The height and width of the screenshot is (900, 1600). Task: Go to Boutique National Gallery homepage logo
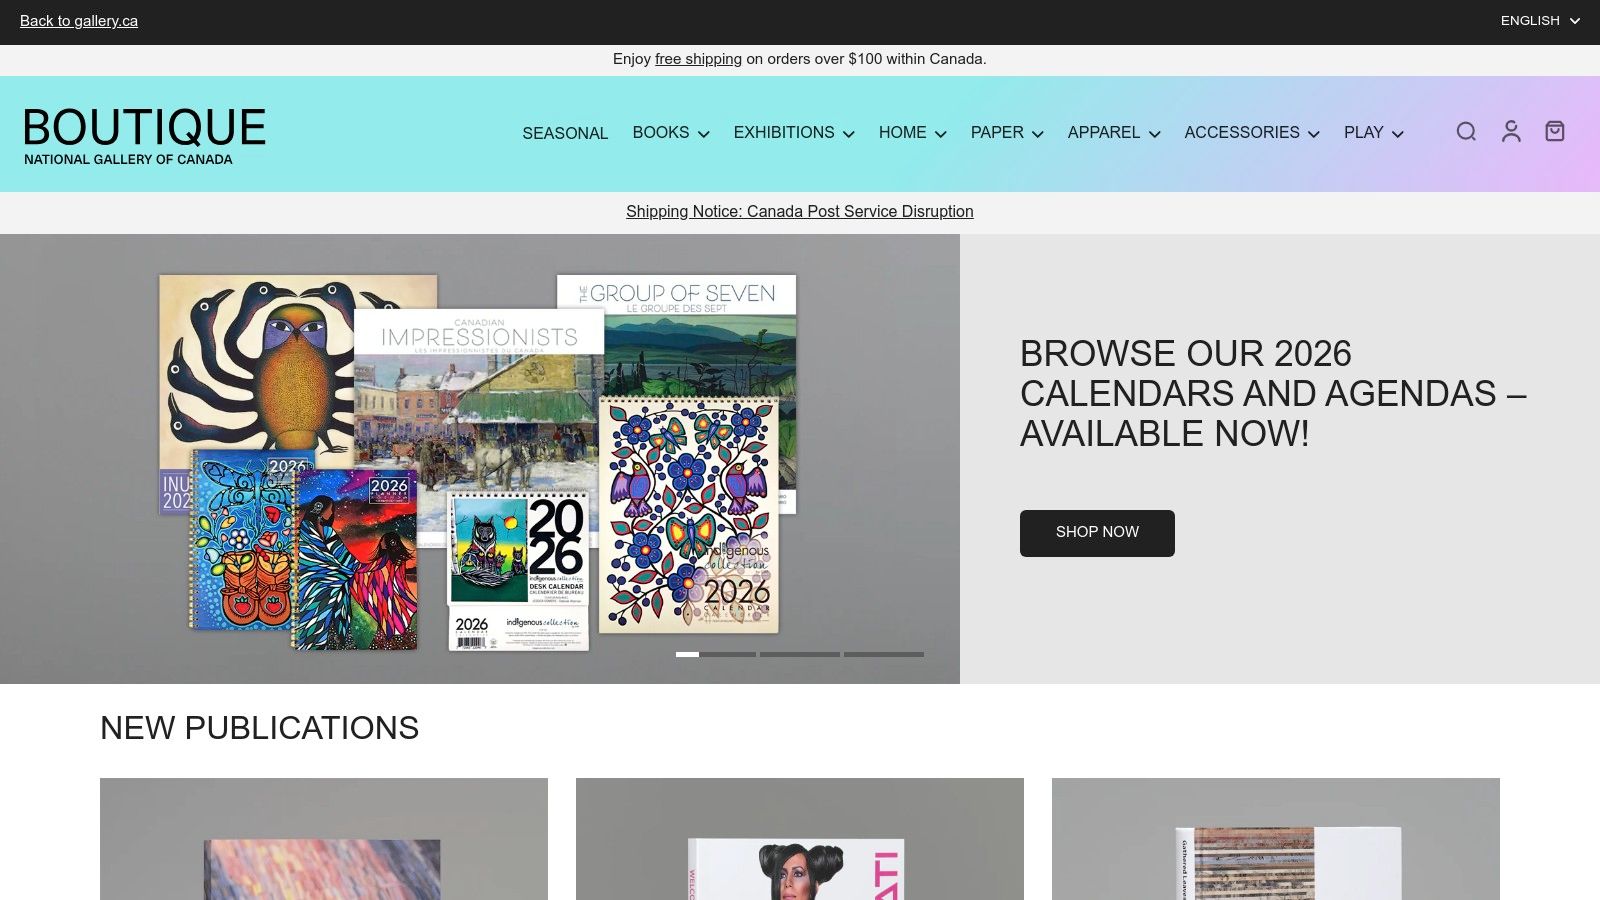coord(144,135)
